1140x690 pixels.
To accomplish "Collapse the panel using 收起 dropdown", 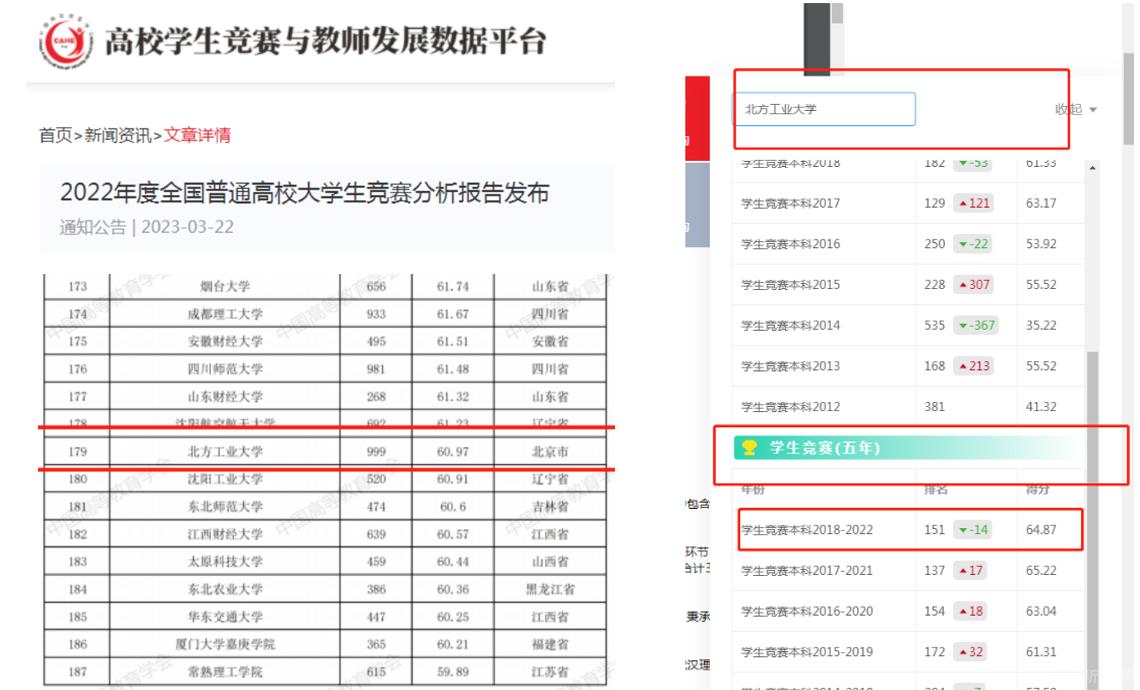I will [x=1076, y=109].
